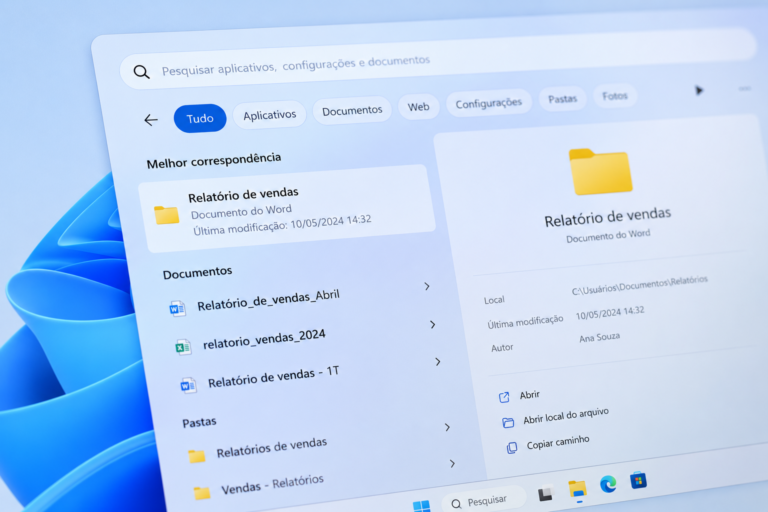Choose Abrir local do arquivo
Screen dimensions: 768x512
[x=566, y=416]
